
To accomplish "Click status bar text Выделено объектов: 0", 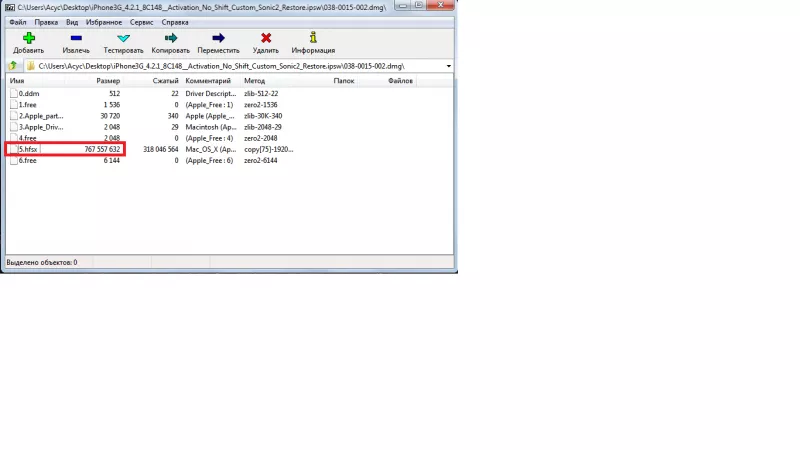I will 42,262.
